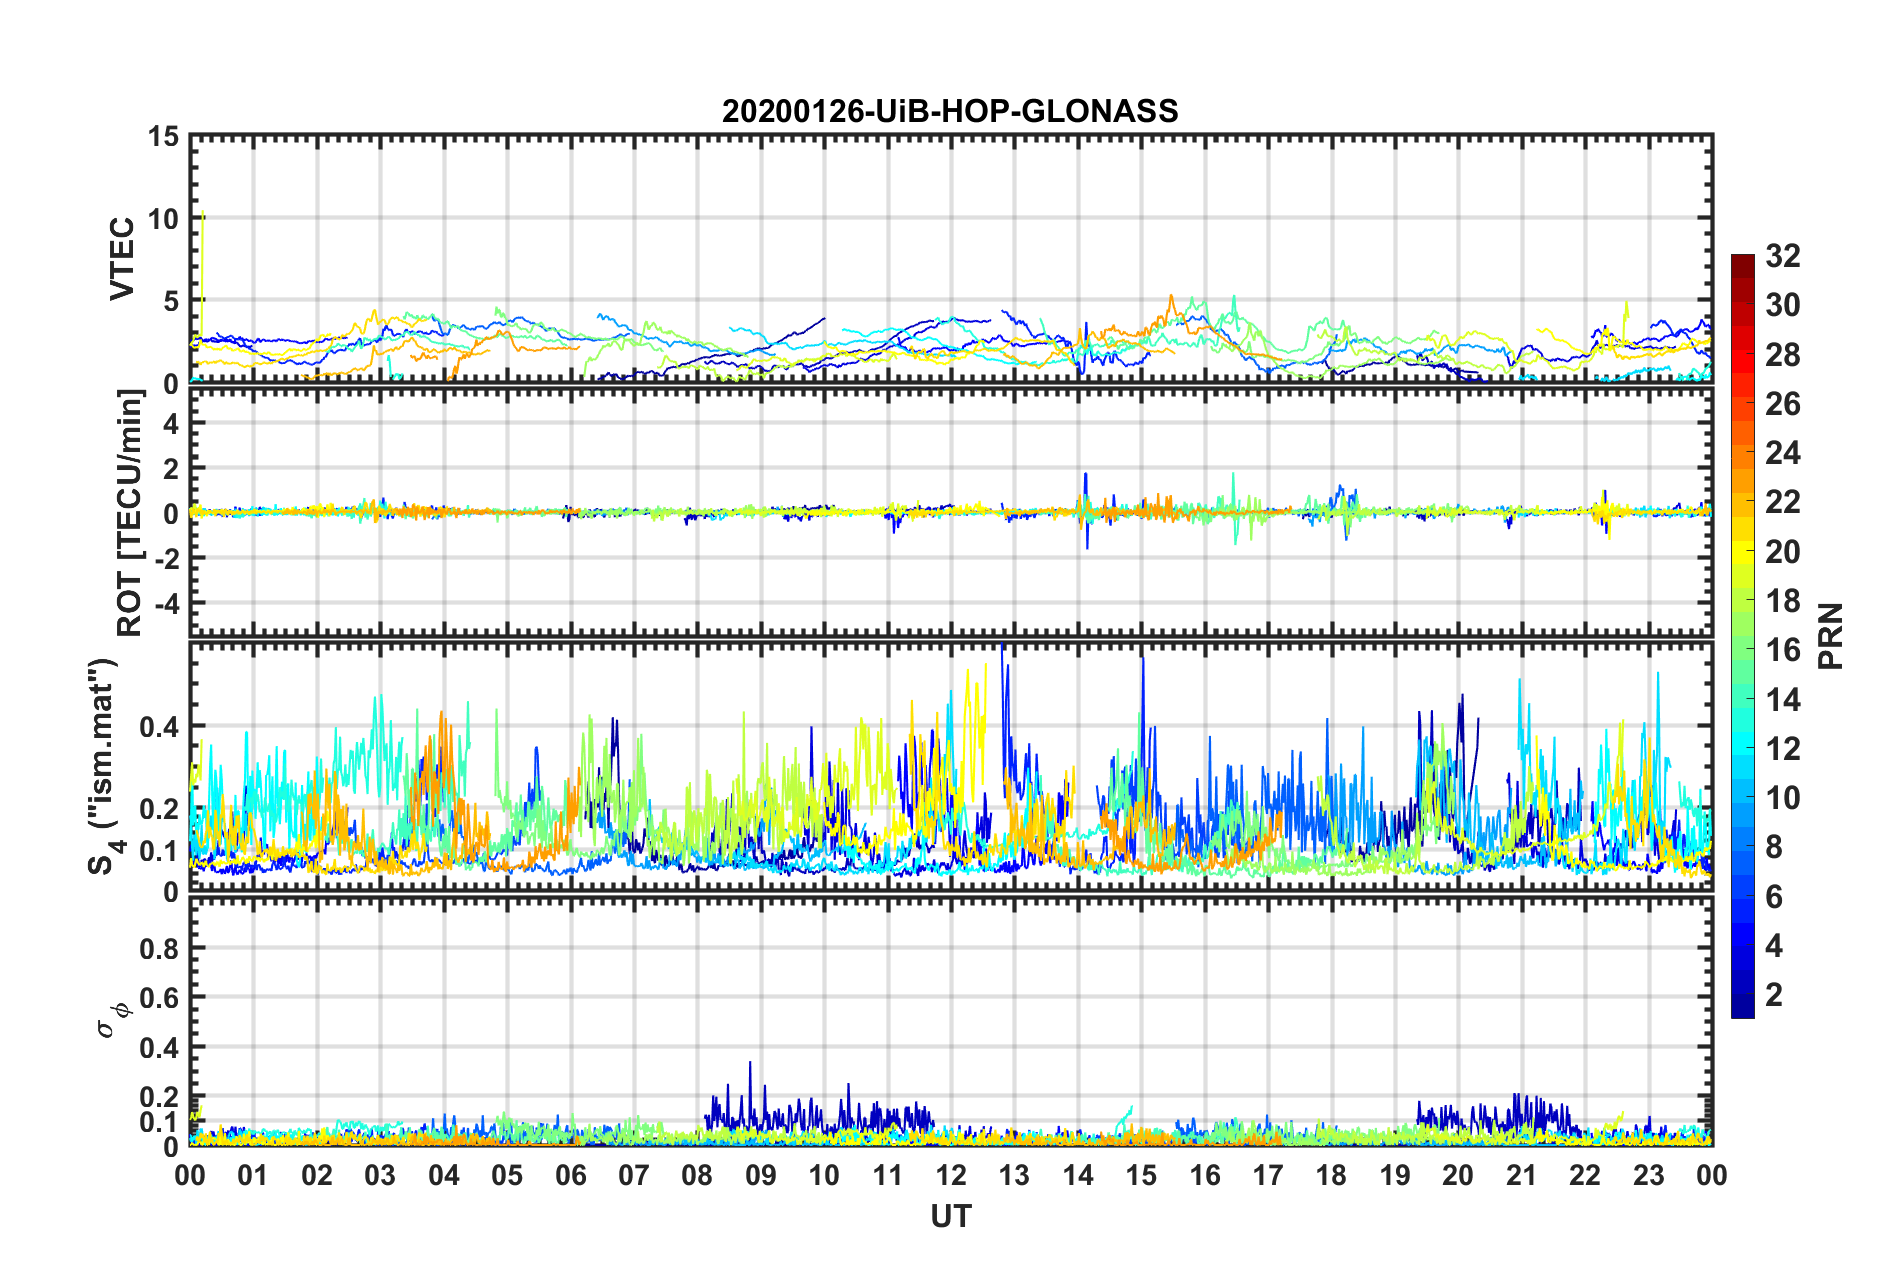
Task: Click the UT axis tick label "18"
Action: point(1332,1175)
